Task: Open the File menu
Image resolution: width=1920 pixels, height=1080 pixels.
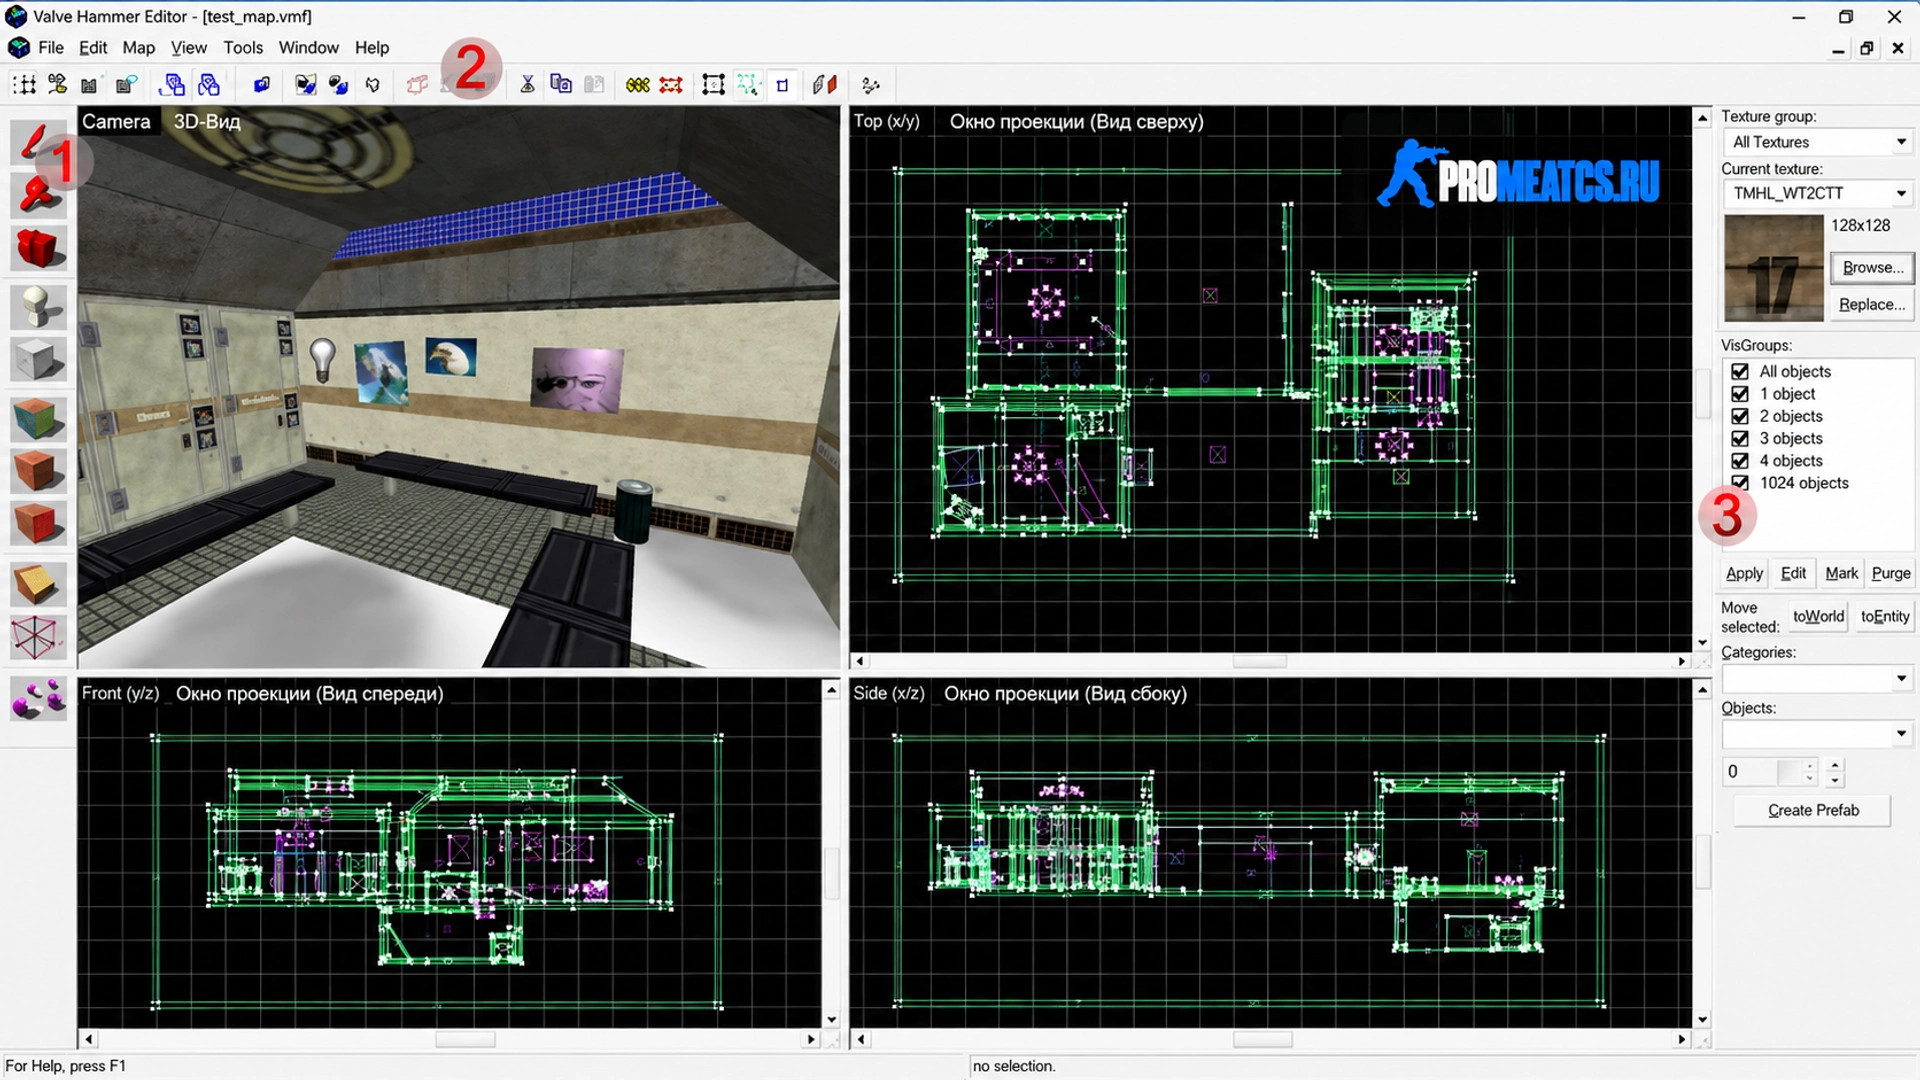Action: 51,47
